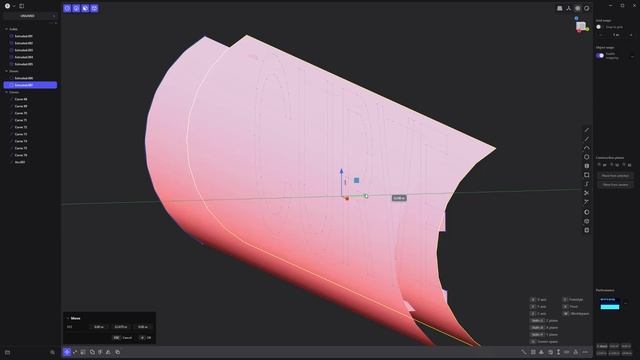Screen dimensions: 640x360
Task: Toggle the Snap to grid switch
Action: pos(599,27)
